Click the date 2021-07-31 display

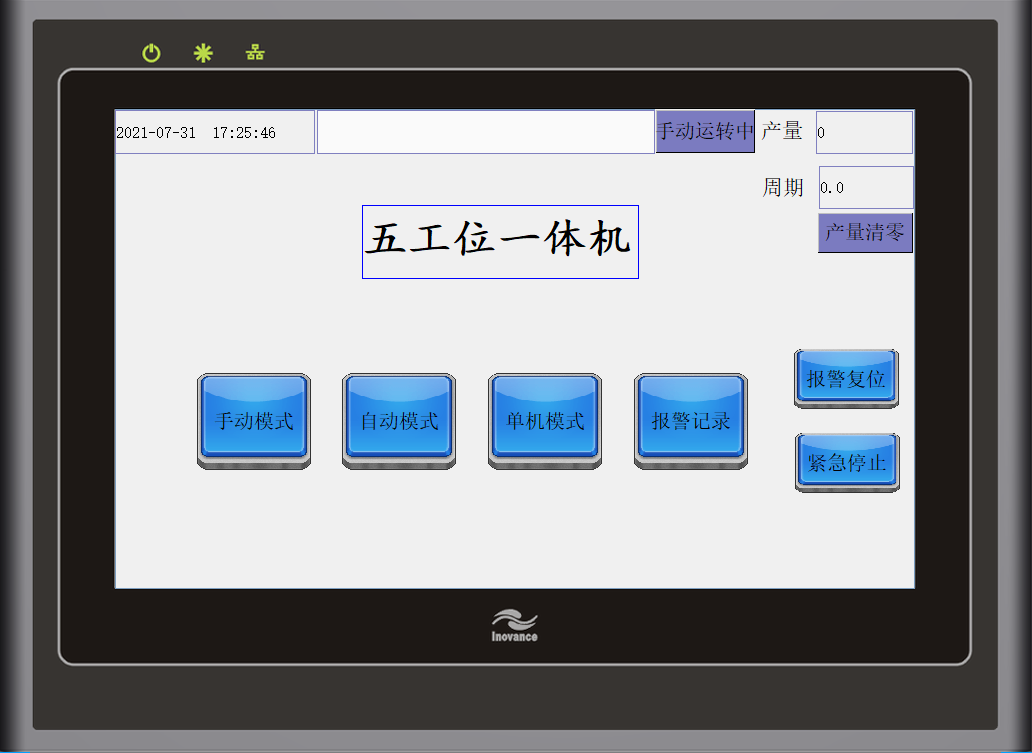[x=156, y=133]
